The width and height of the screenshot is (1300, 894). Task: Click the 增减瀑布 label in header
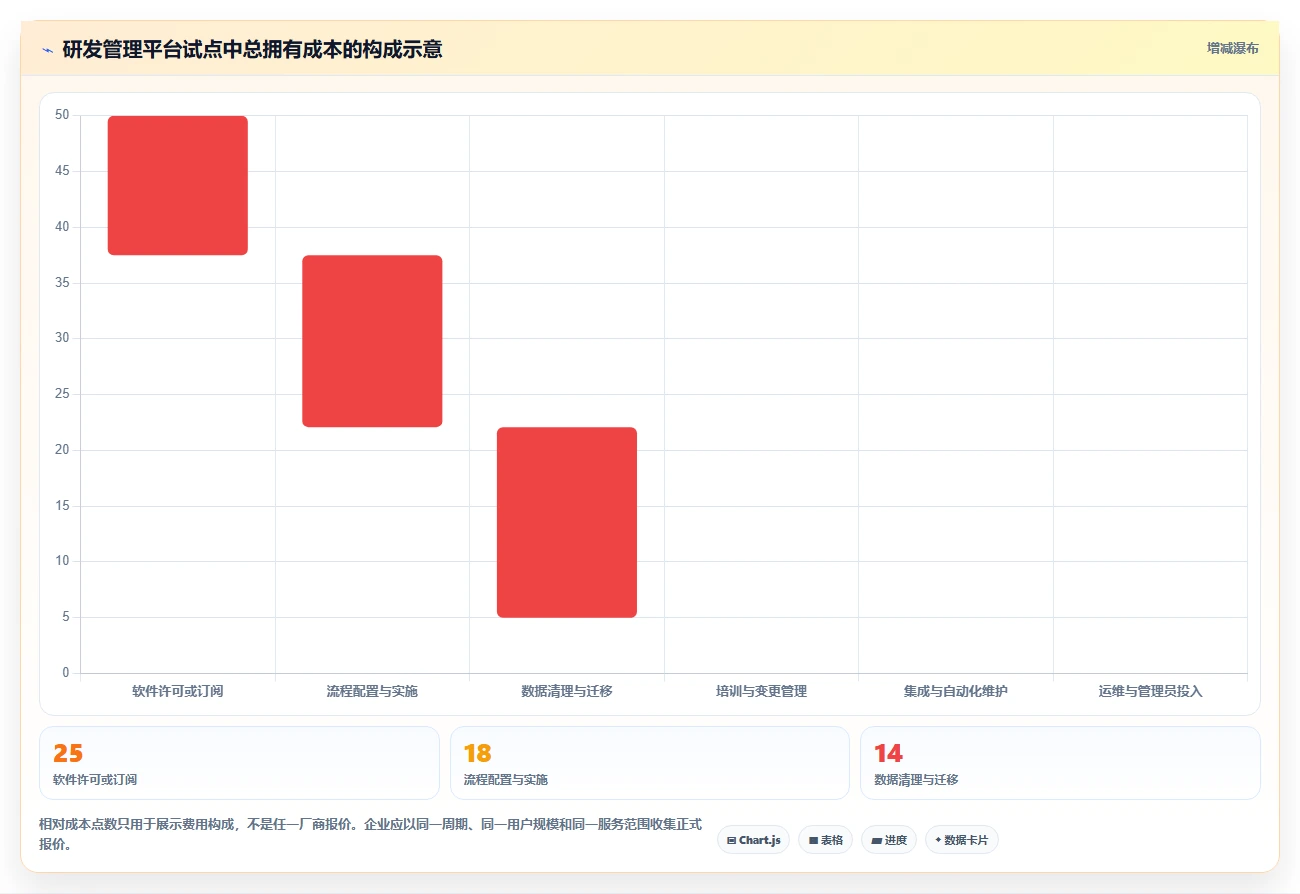coord(1232,48)
